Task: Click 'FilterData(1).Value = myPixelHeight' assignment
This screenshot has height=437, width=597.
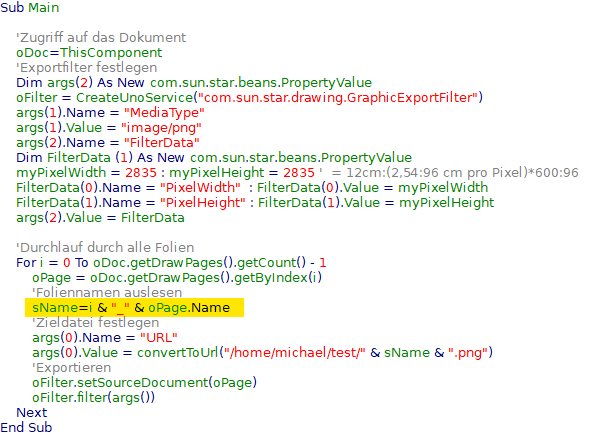Action: pos(376,203)
